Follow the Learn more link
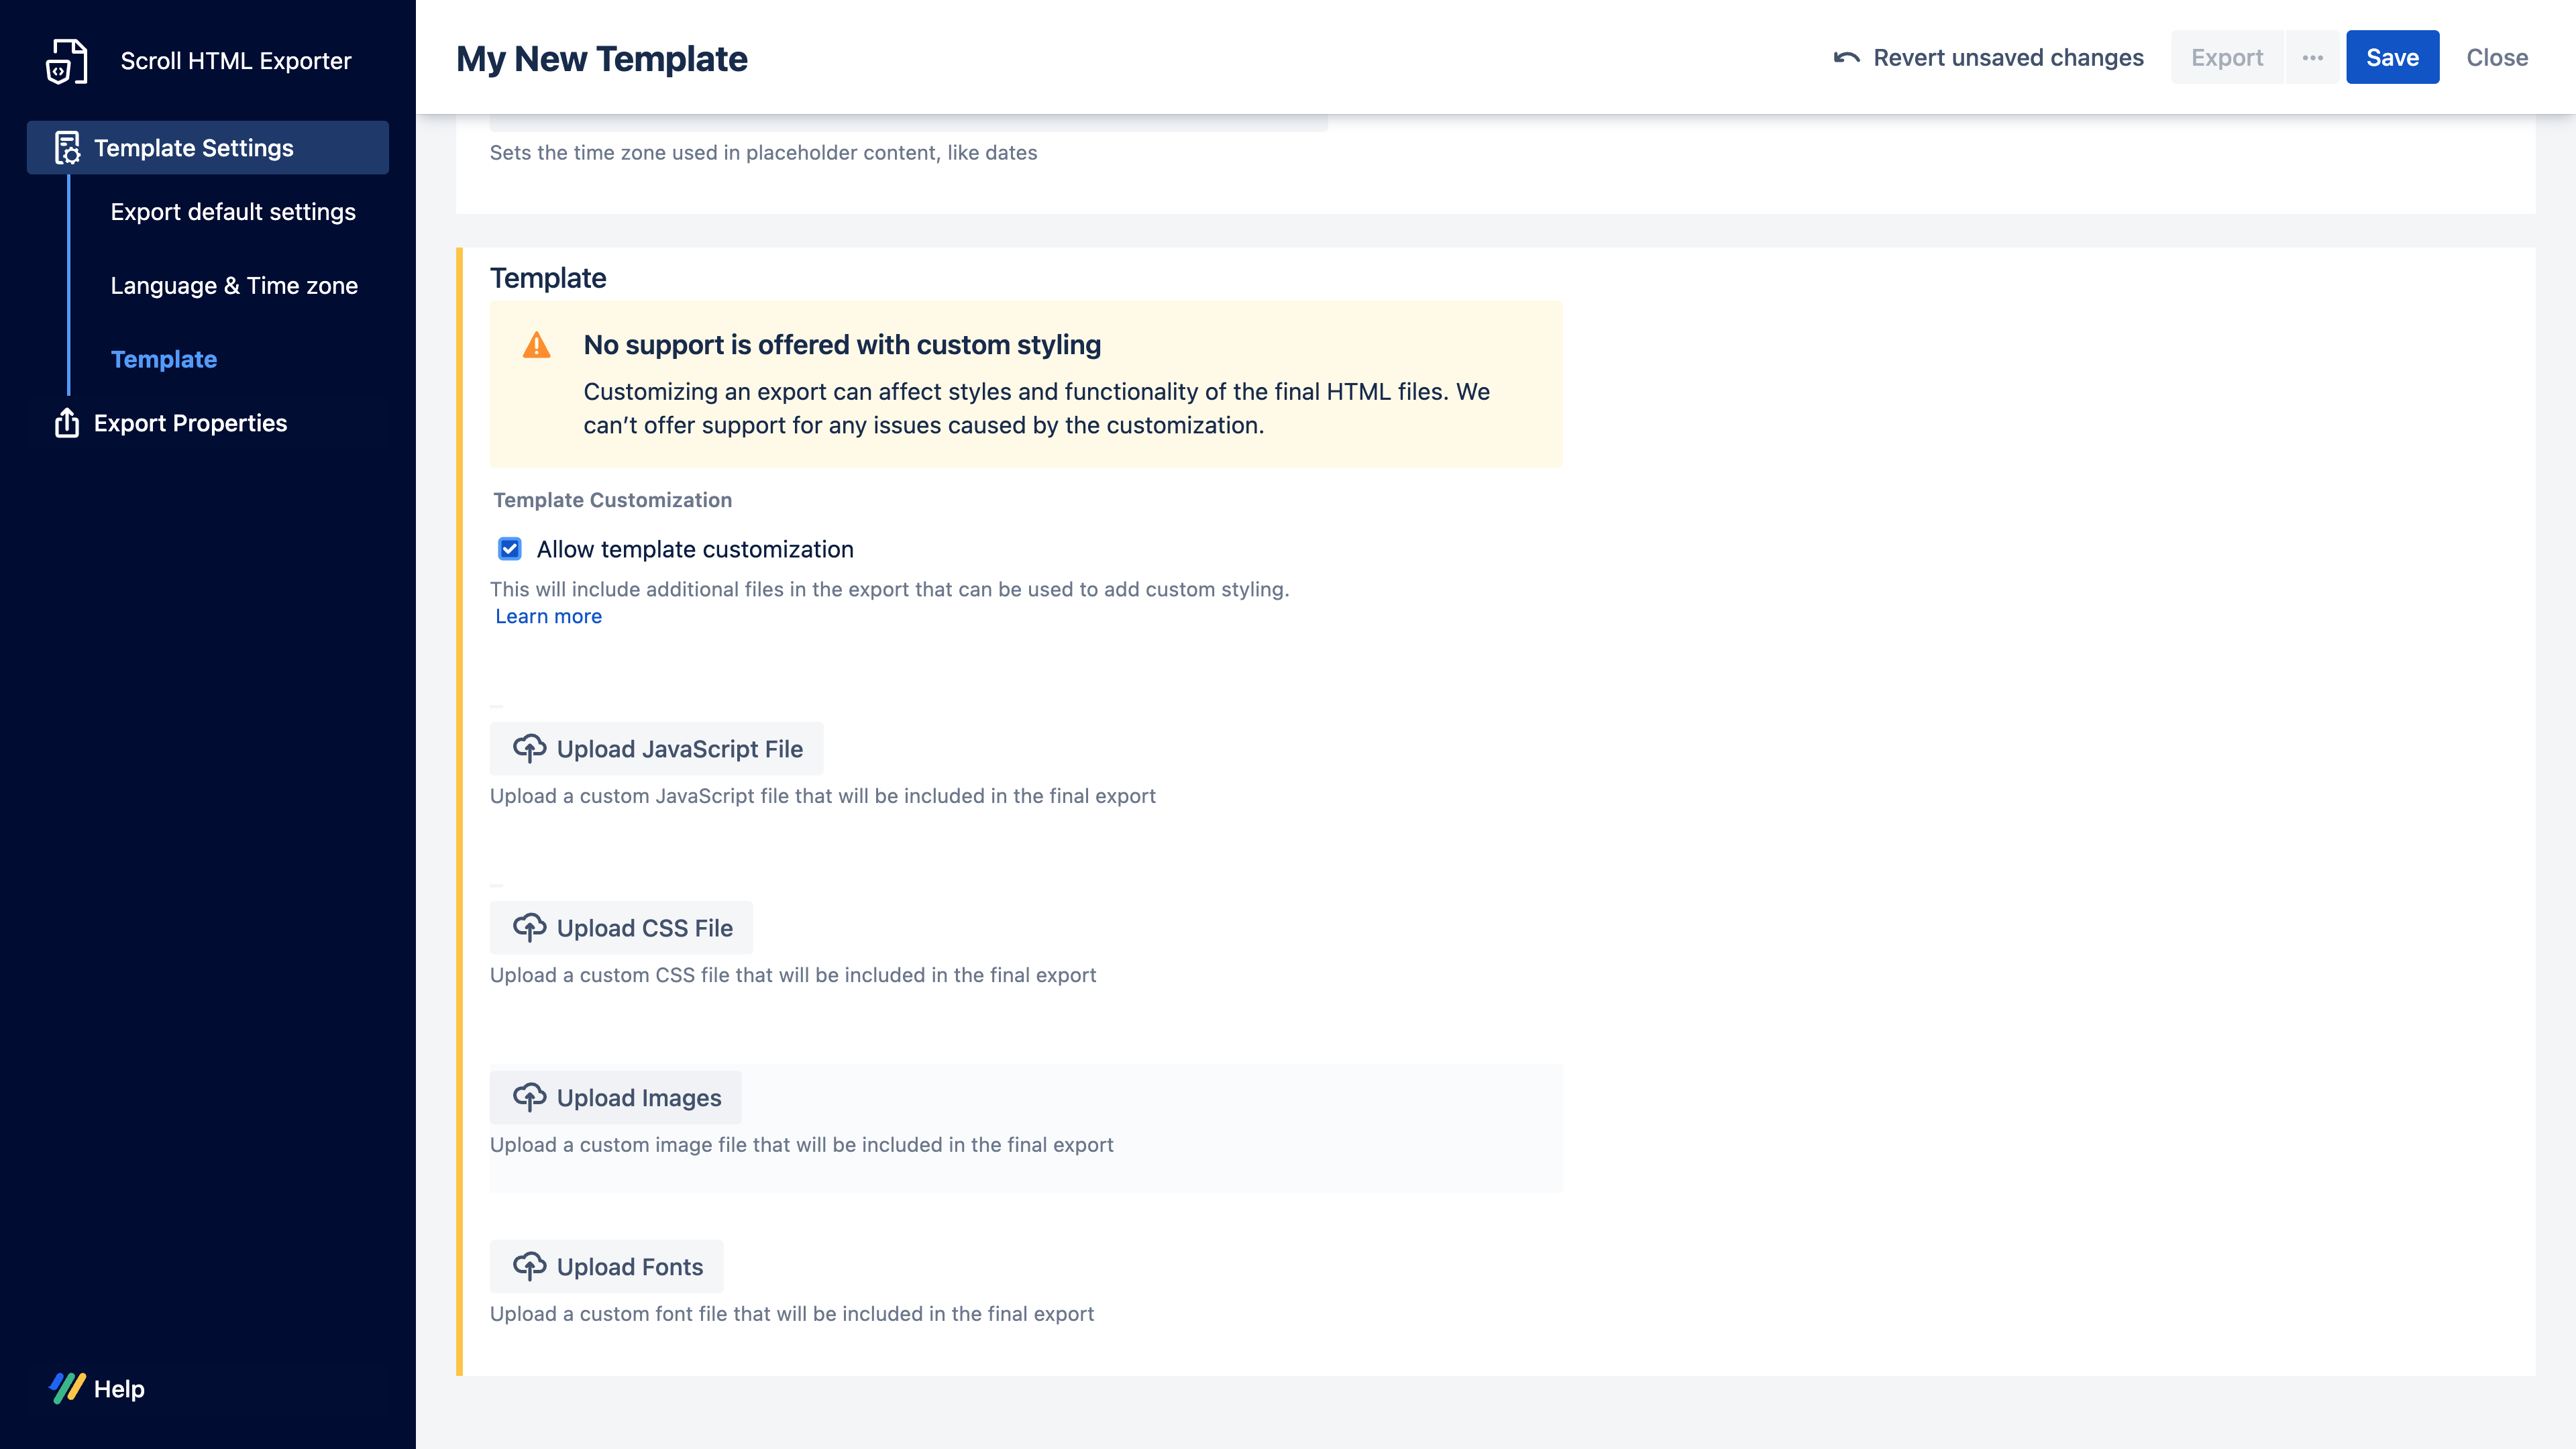 pyautogui.click(x=548, y=616)
